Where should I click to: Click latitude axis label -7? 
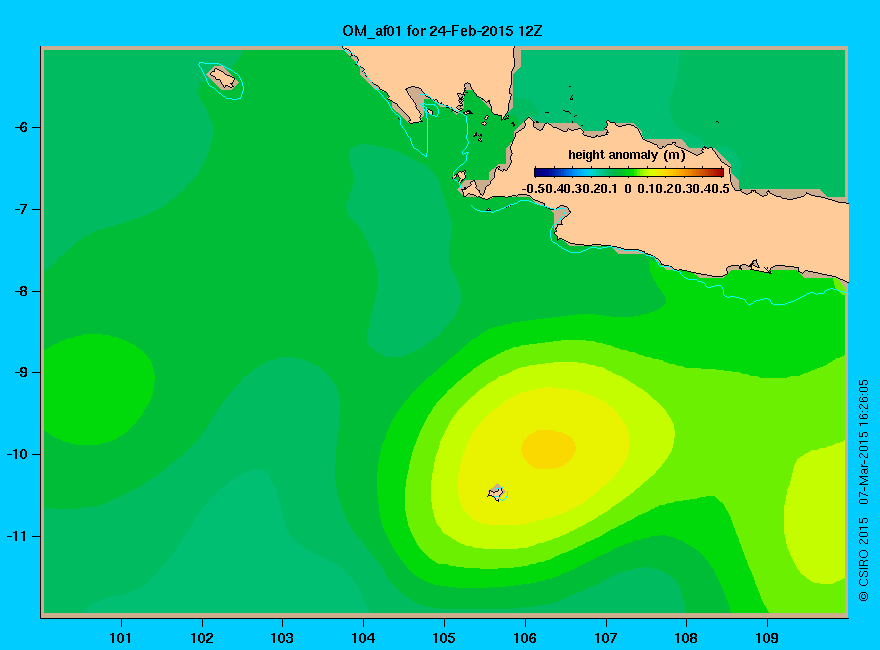pyautogui.click(x=21, y=209)
